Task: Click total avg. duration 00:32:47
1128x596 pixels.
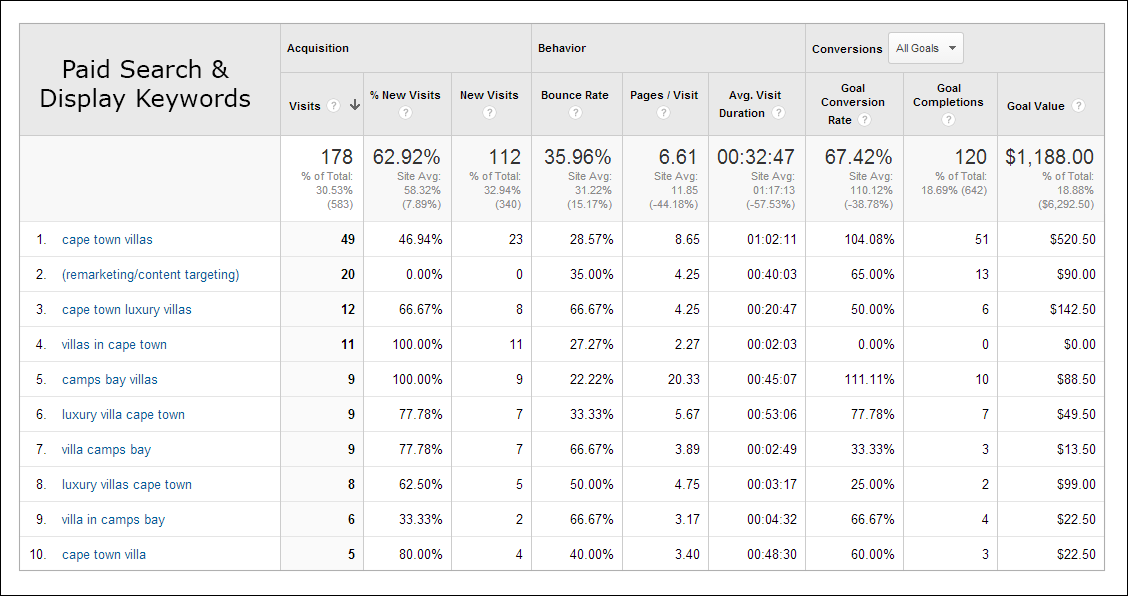Action: (x=757, y=156)
